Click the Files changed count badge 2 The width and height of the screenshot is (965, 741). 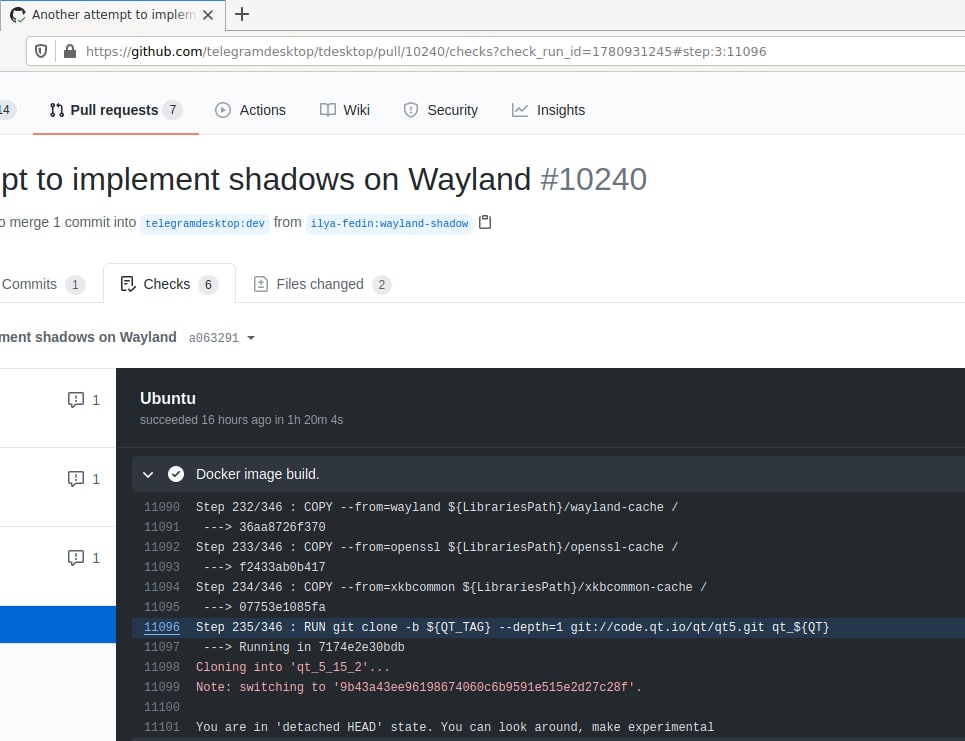click(382, 285)
